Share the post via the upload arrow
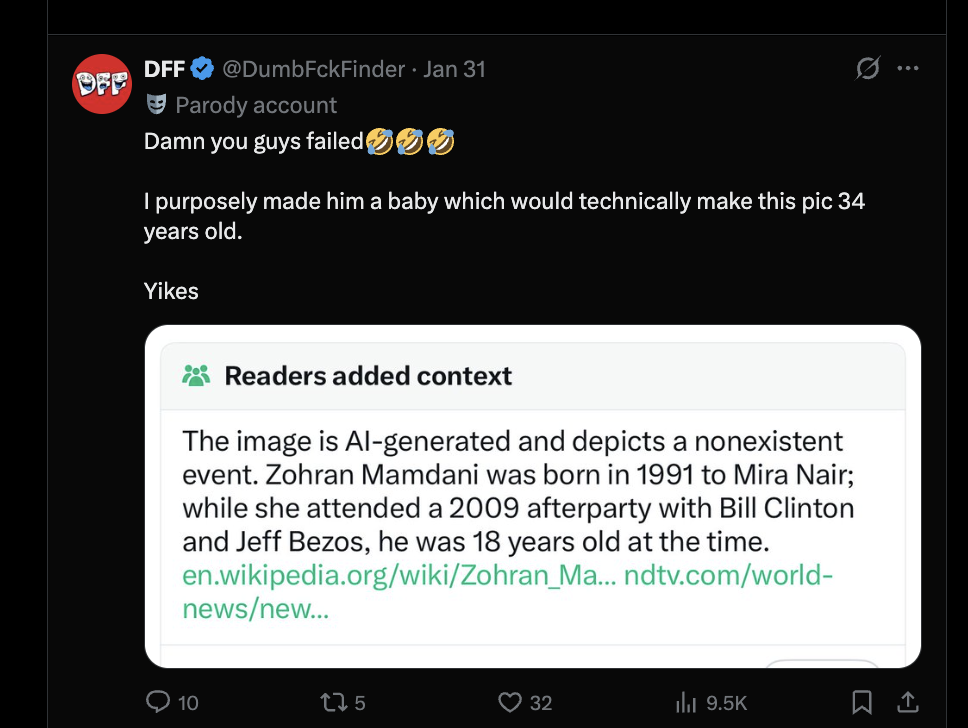Image resolution: width=968 pixels, height=728 pixels. [x=907, y=702]
